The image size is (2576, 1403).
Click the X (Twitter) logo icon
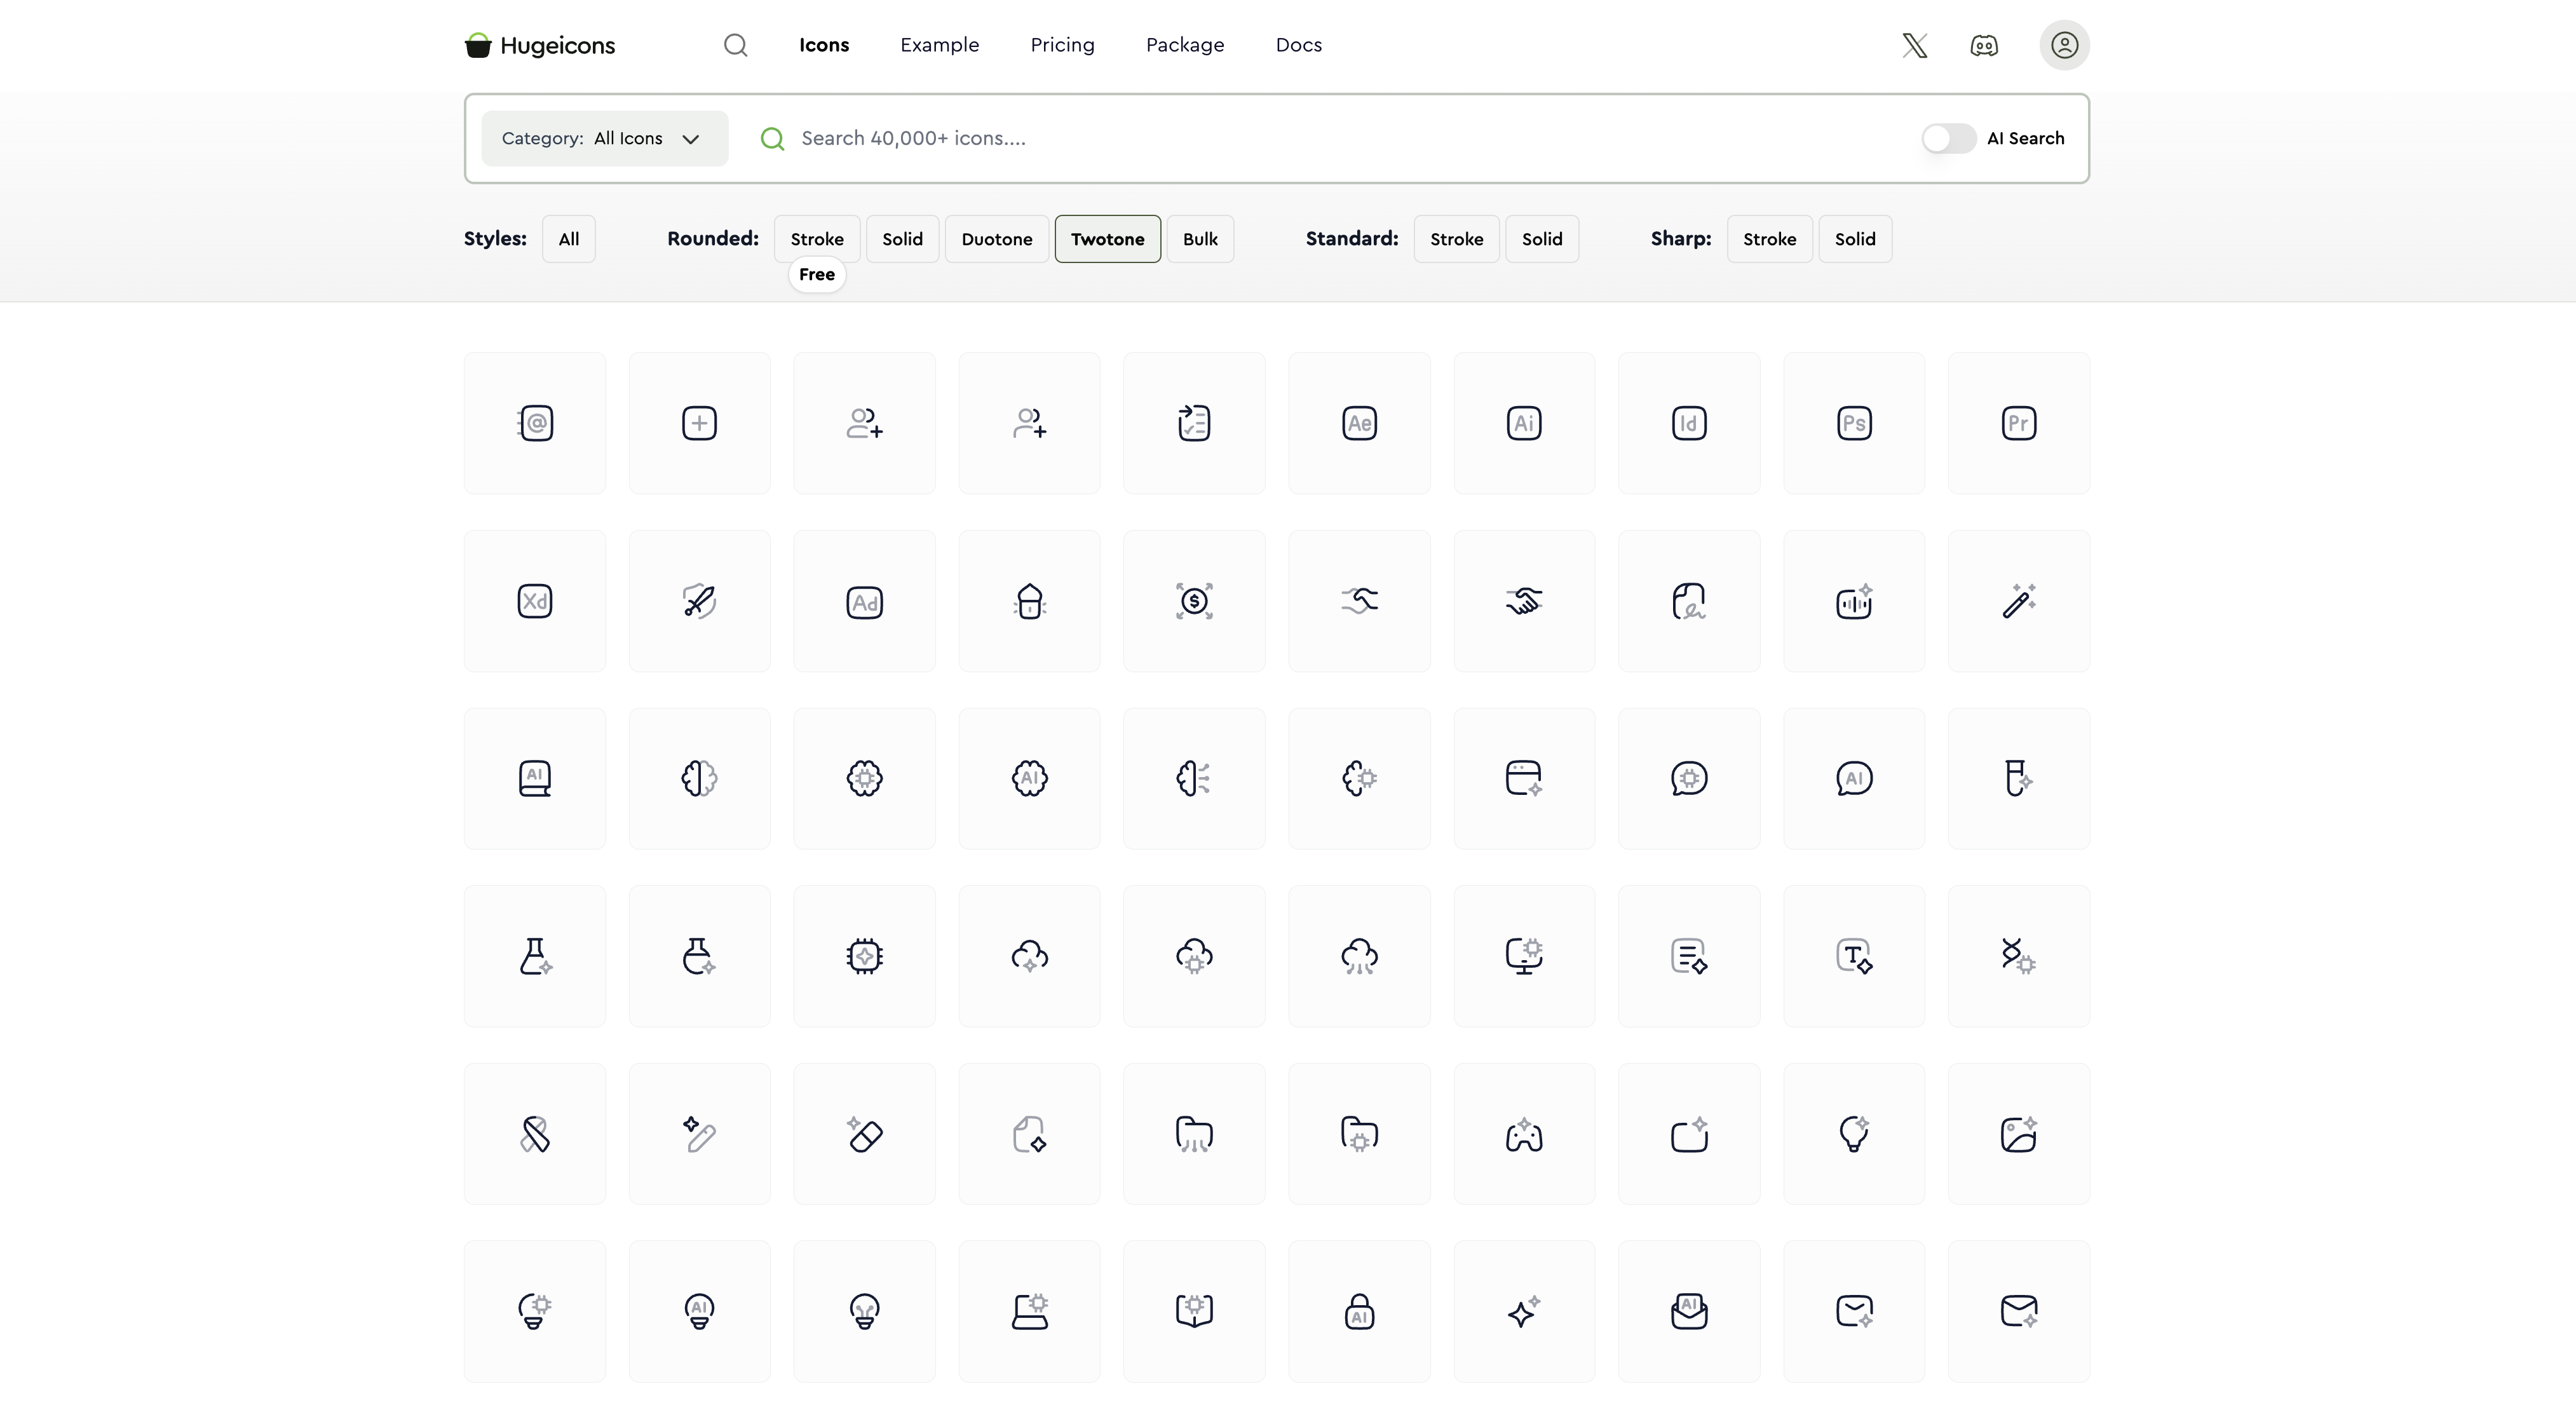(1914, 45)
